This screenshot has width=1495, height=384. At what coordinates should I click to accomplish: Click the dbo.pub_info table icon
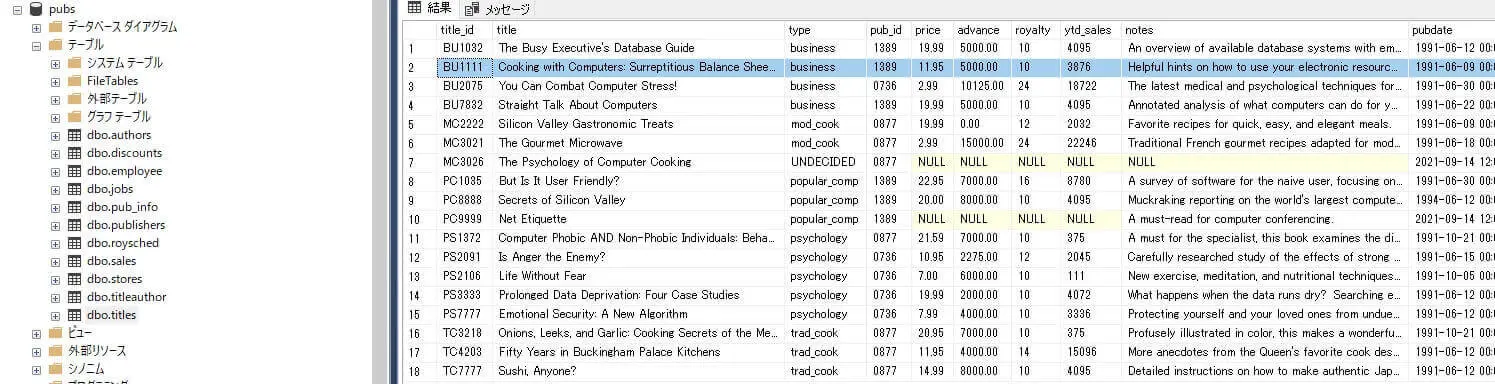(x=74, y=207)
